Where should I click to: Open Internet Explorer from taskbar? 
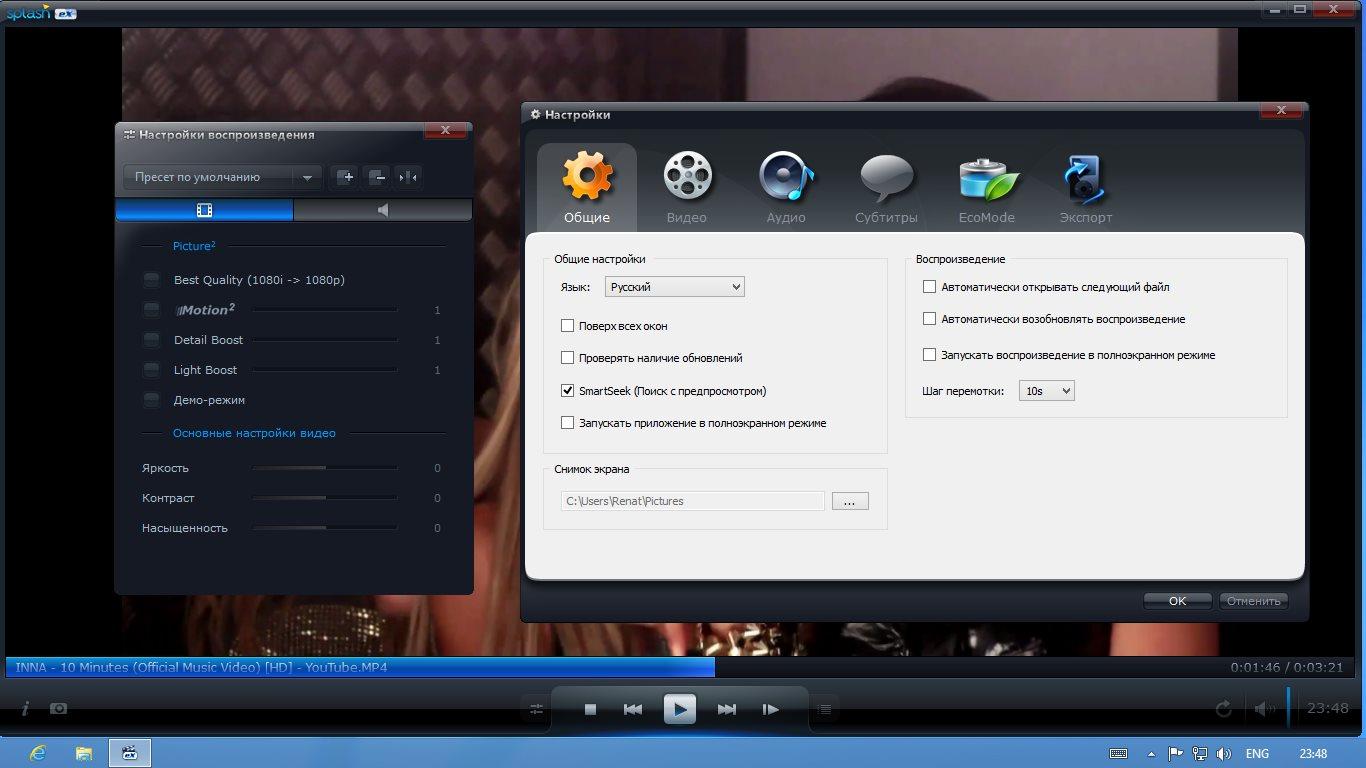pos(38,753)
